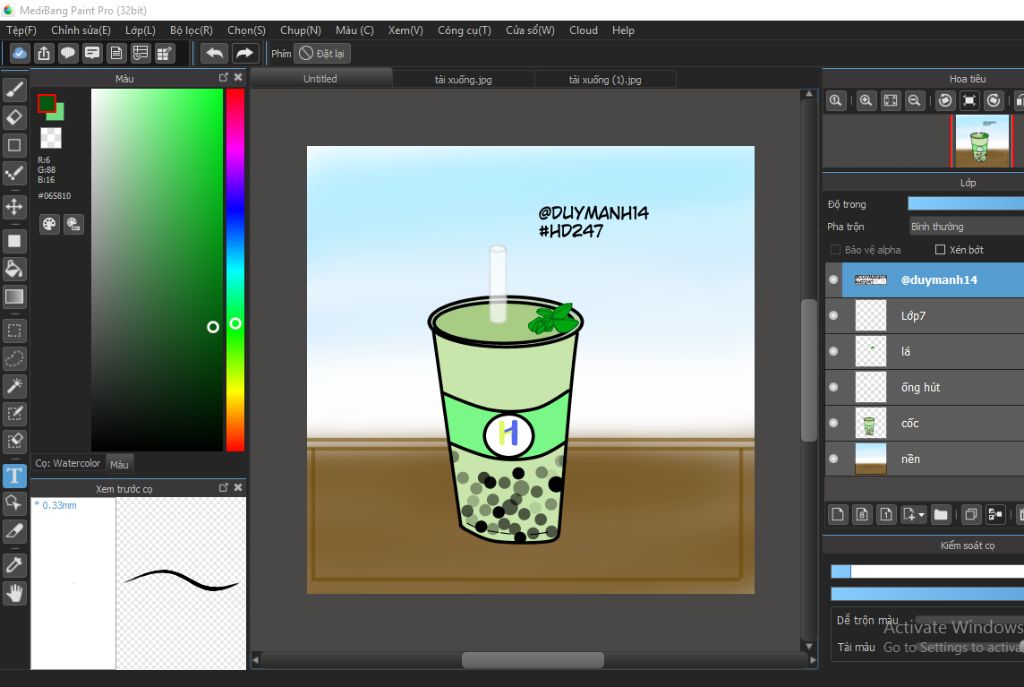Duplicate the current layer

tap(971, 515)
